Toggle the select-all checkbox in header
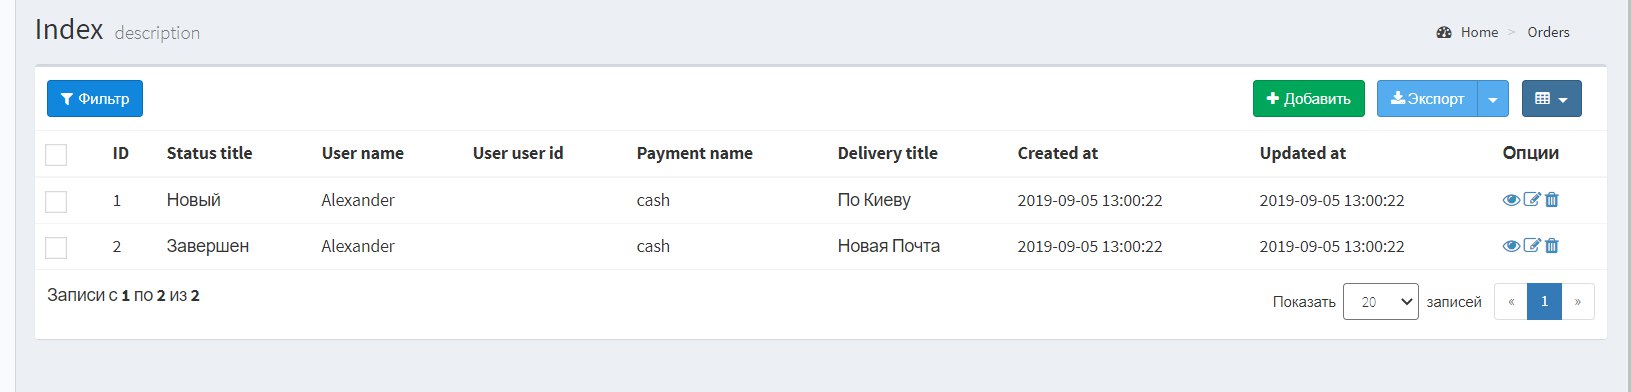 point(56,155)
